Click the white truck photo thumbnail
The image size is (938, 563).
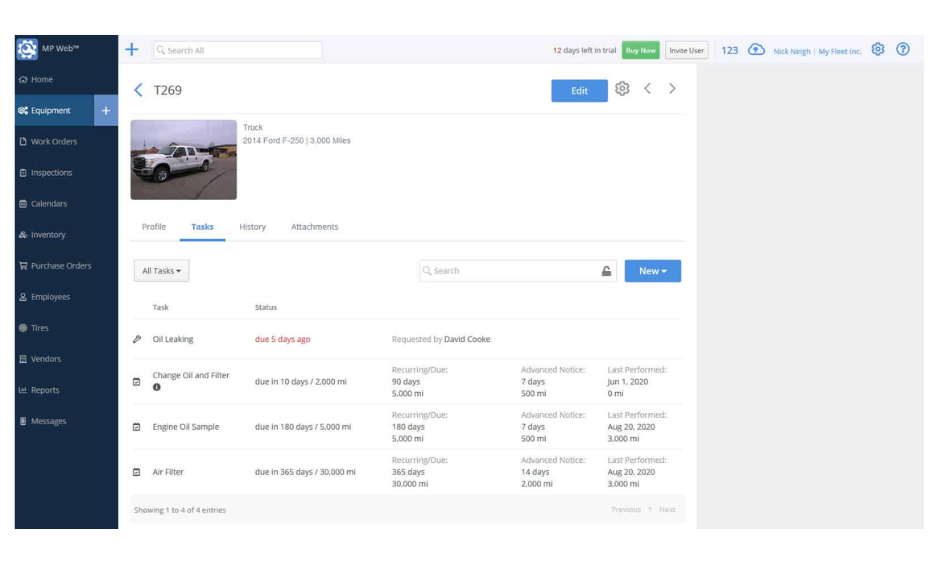[183, 160]
